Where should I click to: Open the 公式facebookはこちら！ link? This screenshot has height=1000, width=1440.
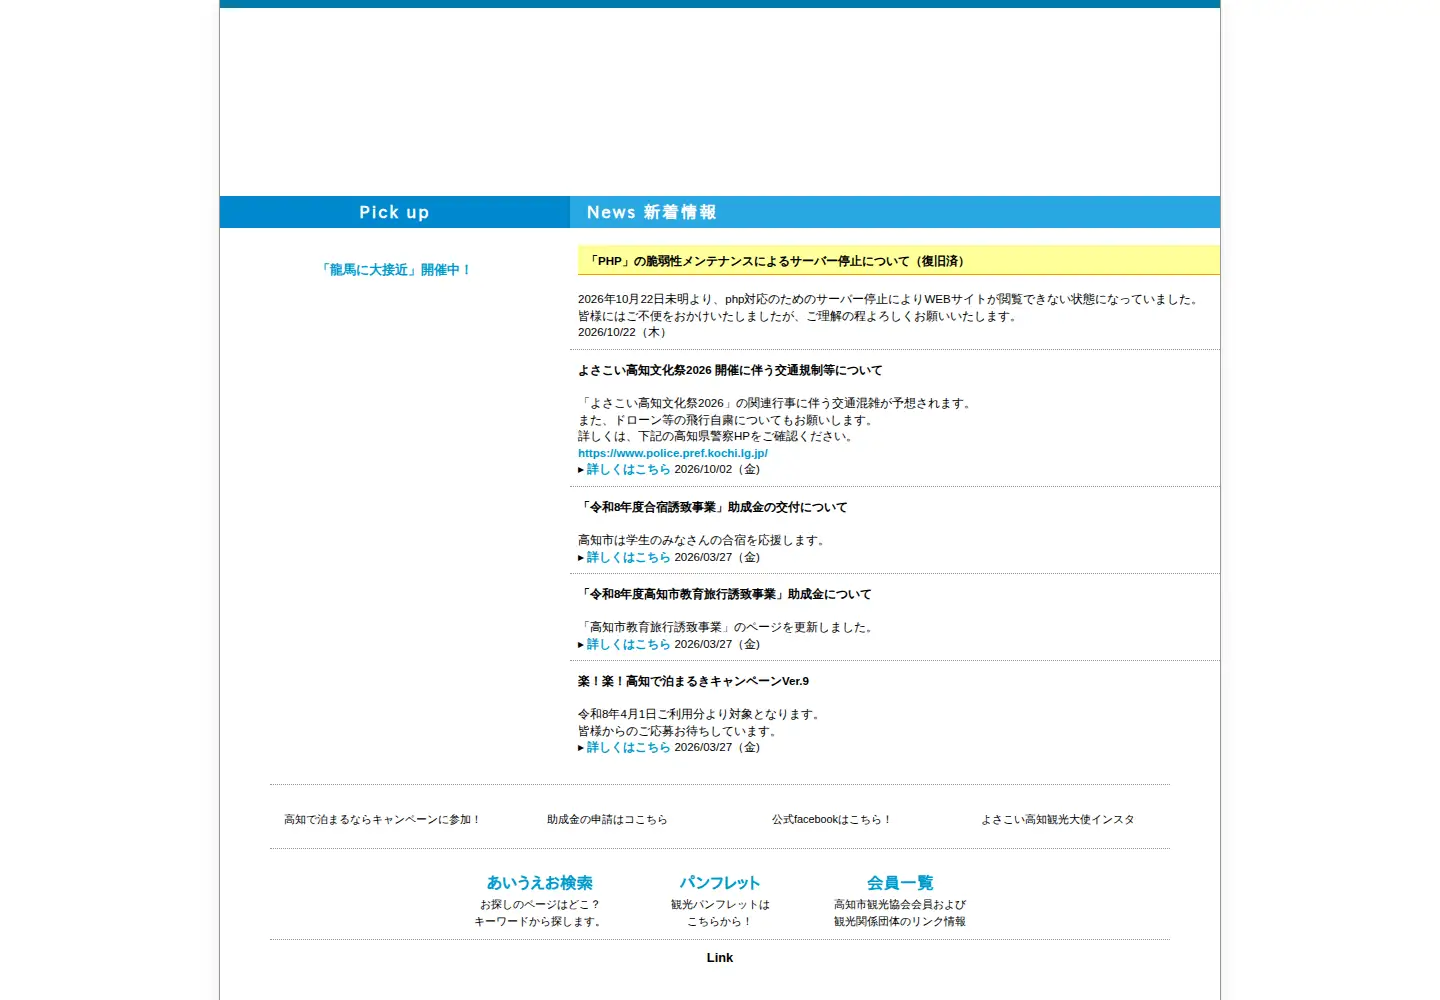click(x=831, y=819)
